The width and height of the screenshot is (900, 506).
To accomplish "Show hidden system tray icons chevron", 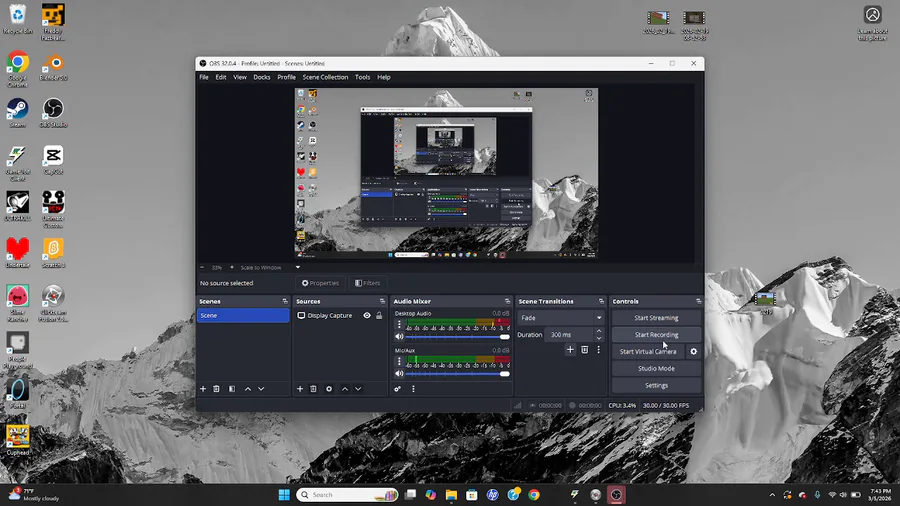I will [772, 495].
